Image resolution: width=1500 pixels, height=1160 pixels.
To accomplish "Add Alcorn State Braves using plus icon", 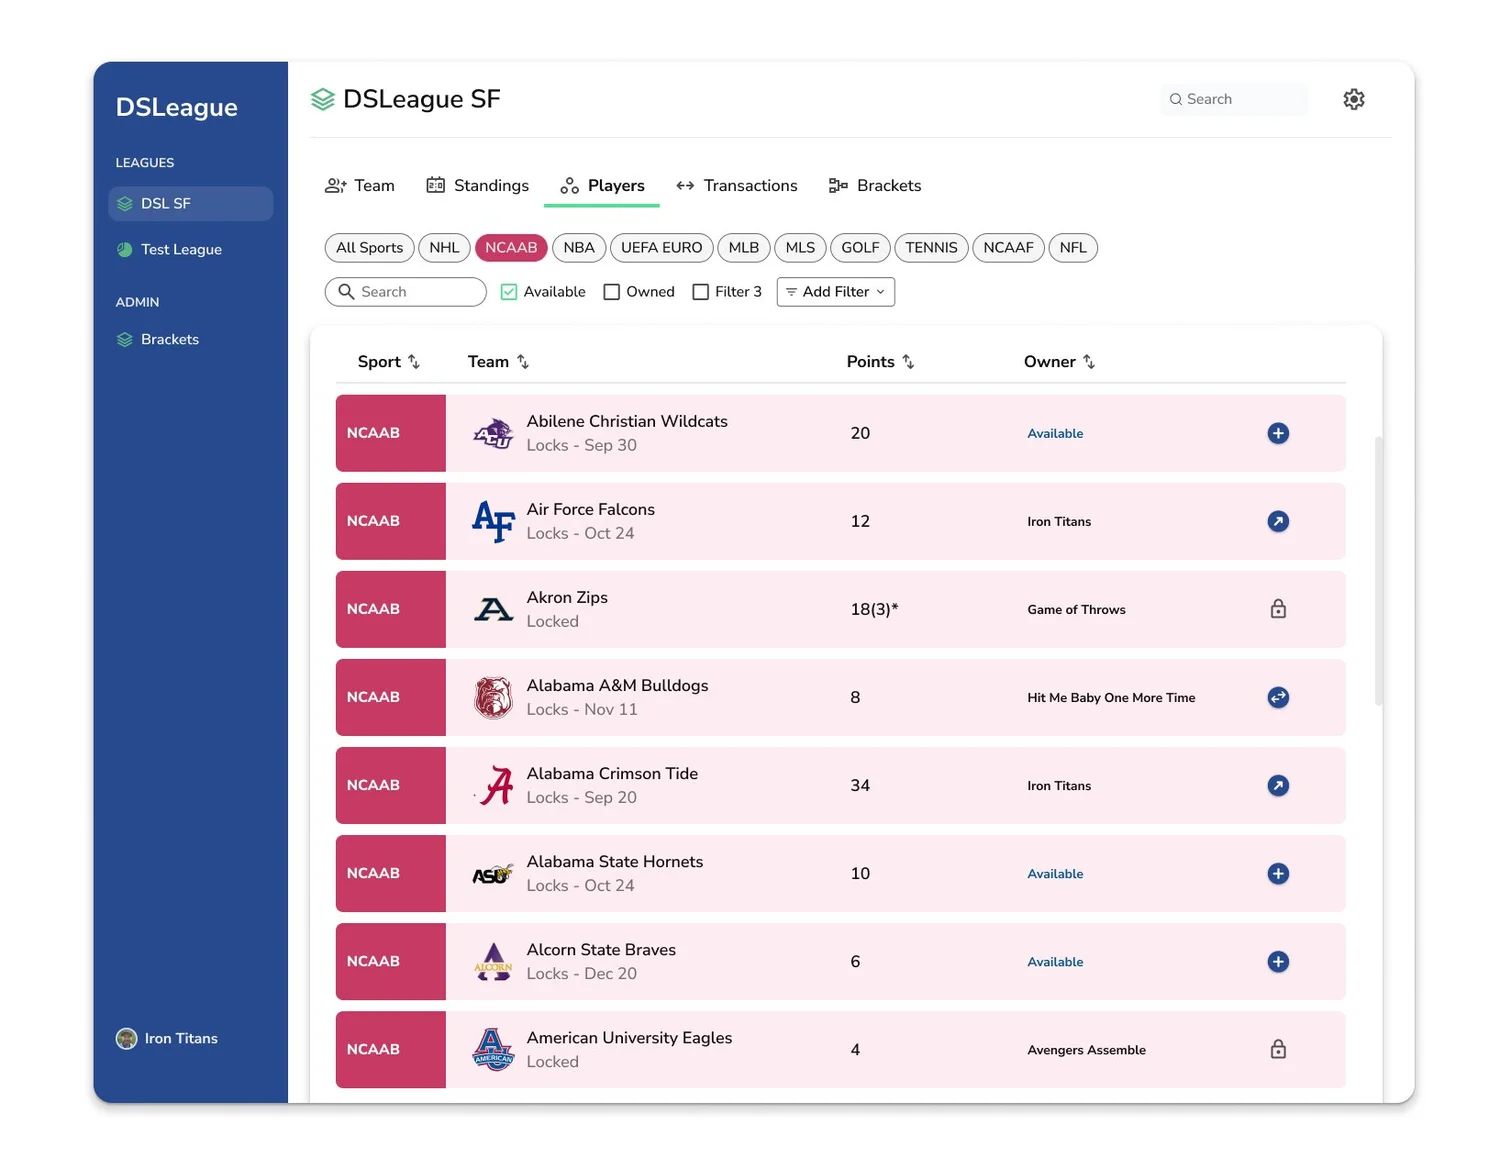I will (x=1278, y=961).
